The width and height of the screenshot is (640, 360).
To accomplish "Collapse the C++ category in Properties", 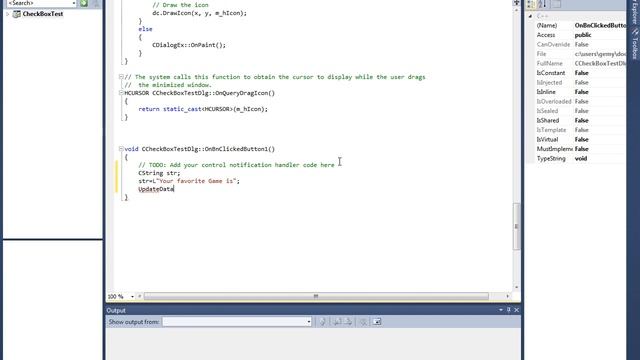I will pyautogui.click(x=530, y=16).
